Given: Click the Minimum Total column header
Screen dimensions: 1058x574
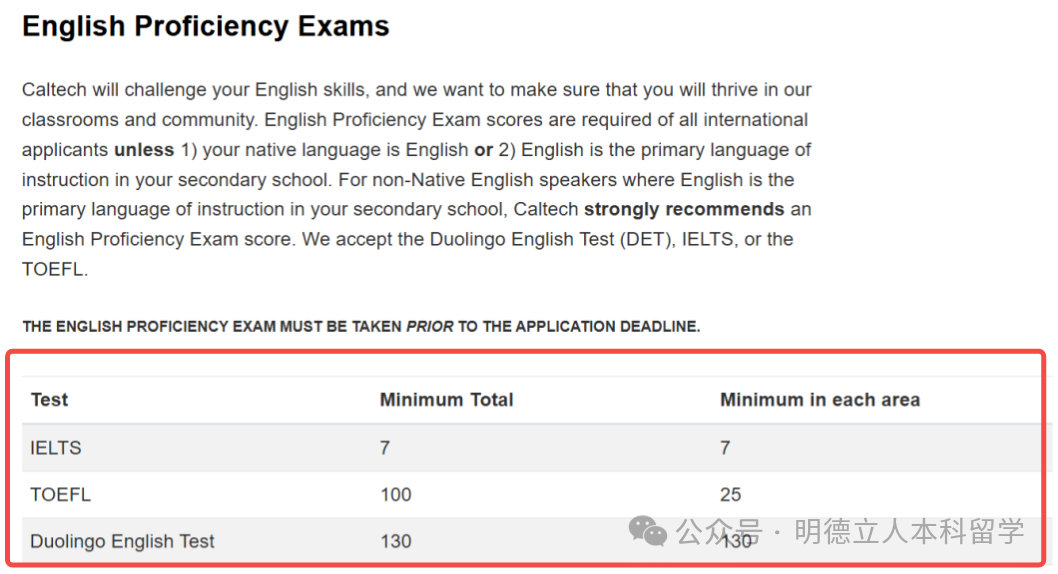Looking at the screenshot, I should [x=446, y=400].
